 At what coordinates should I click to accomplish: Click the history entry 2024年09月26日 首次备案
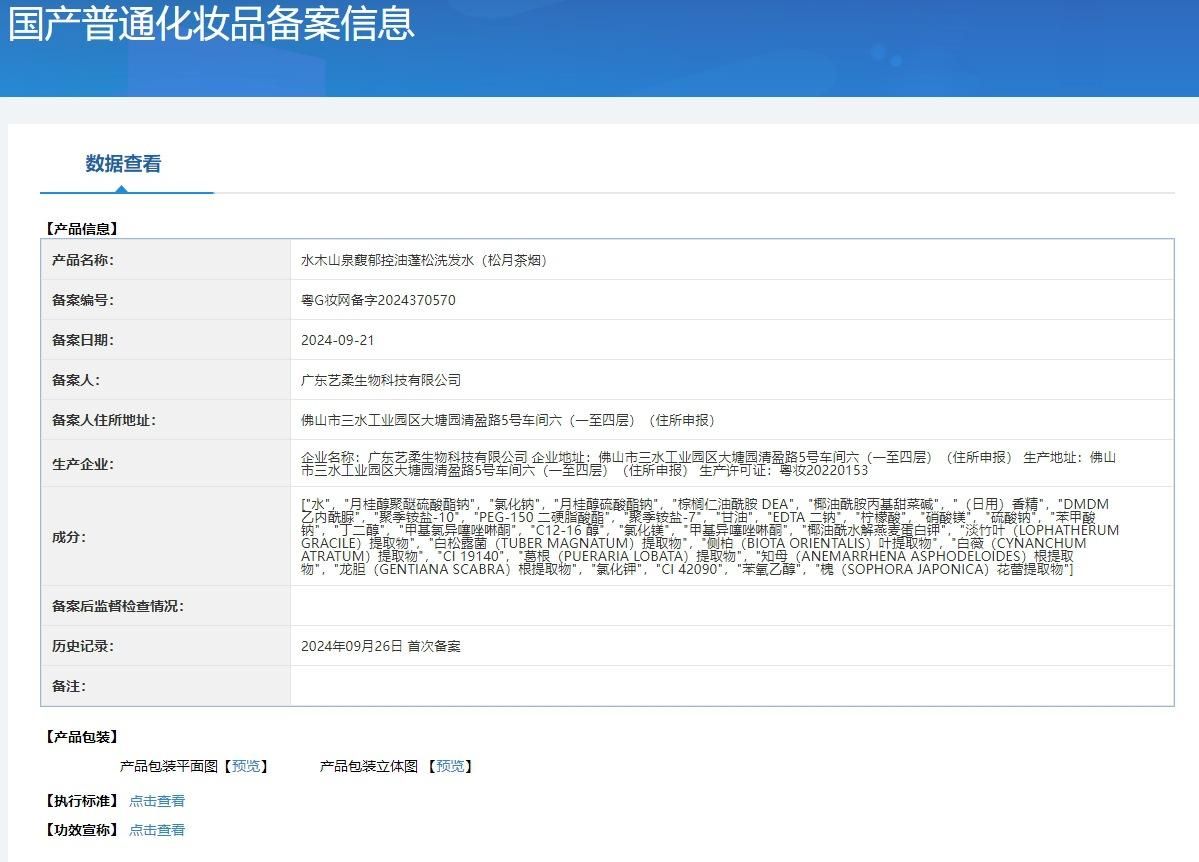click(x=380, y=646)
